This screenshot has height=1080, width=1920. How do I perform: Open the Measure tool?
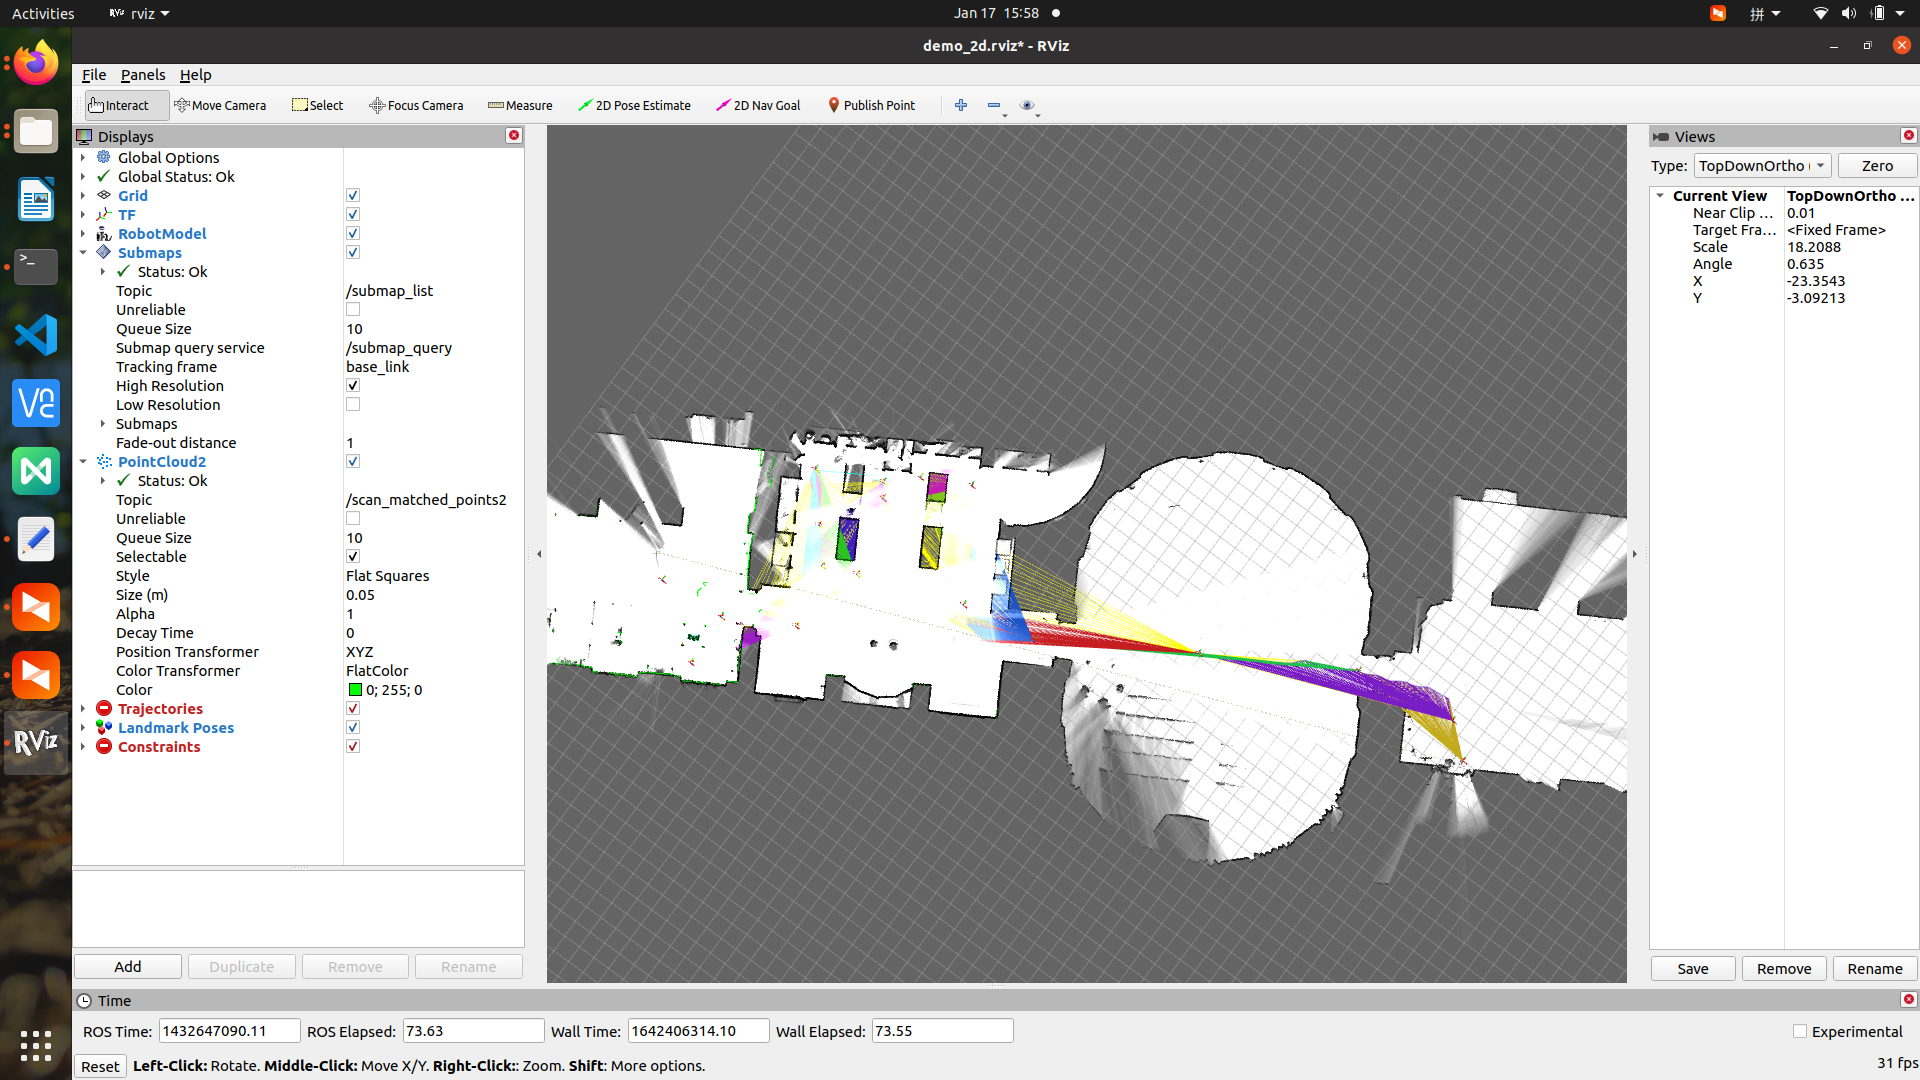pyautogui.click(x=519, y=105)
